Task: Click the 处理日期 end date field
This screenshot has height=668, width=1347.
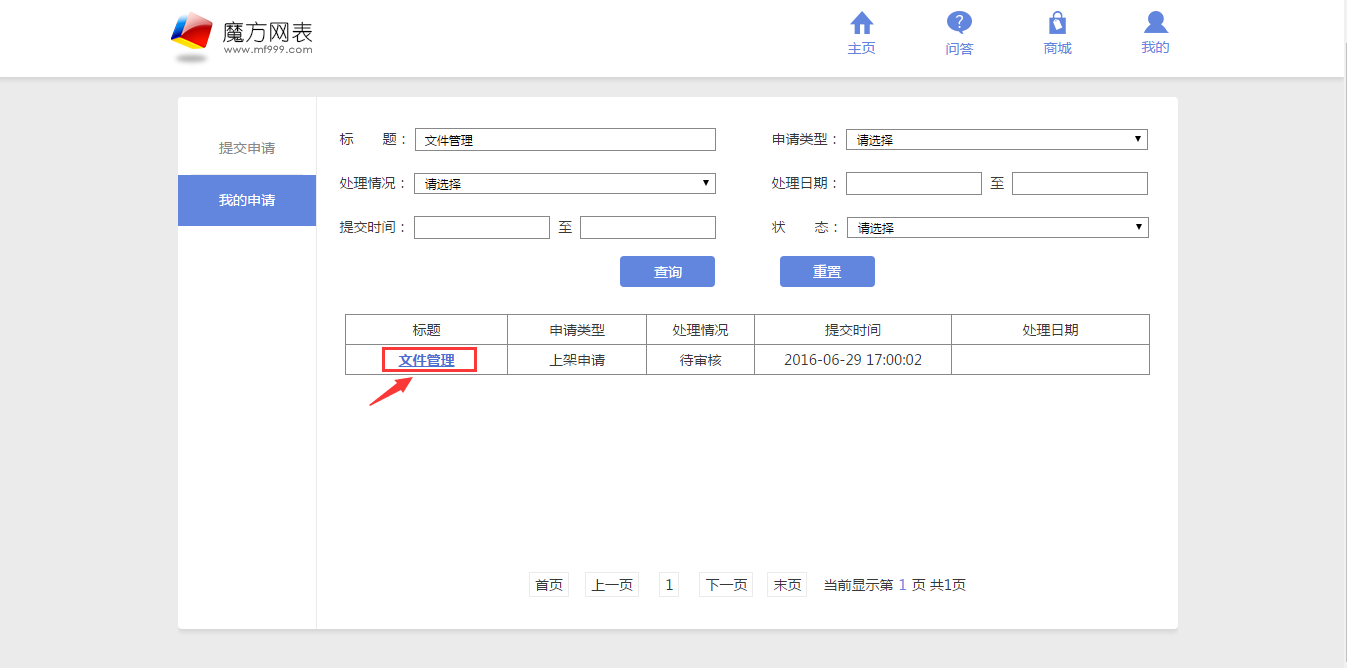Action: [x=1080, y=184]
